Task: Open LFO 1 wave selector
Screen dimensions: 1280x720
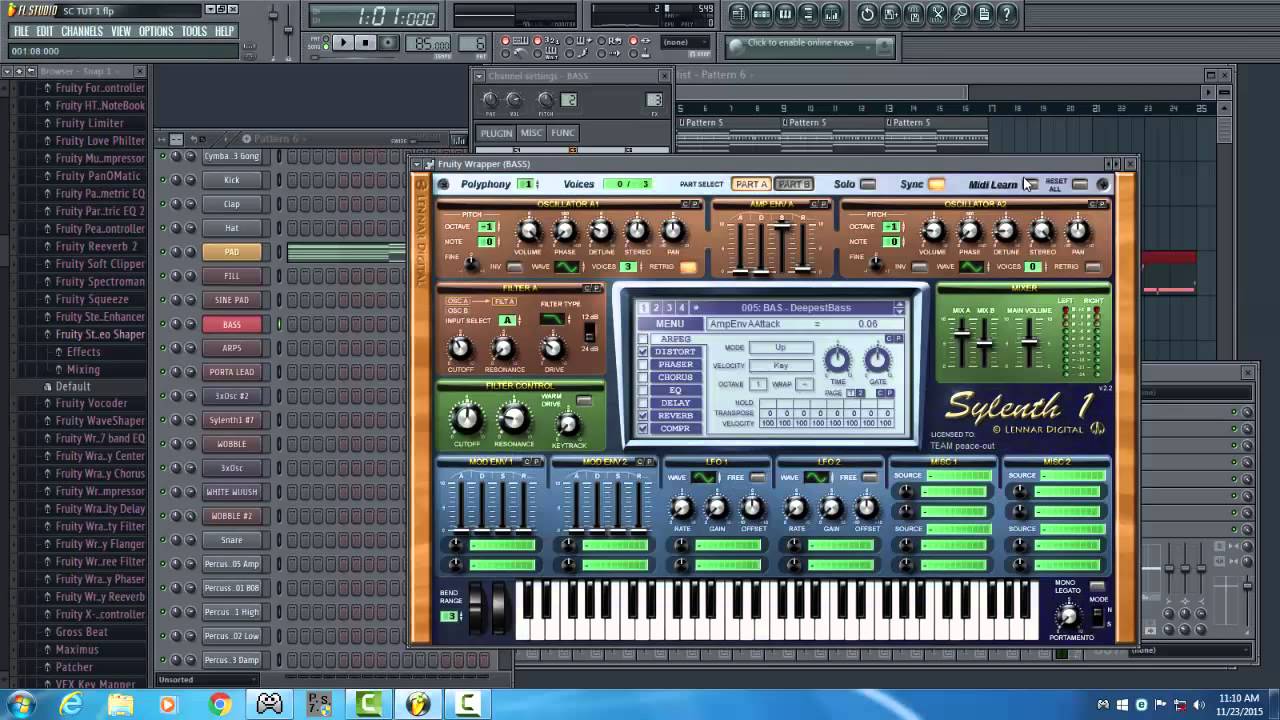Action: coord(703,478)
